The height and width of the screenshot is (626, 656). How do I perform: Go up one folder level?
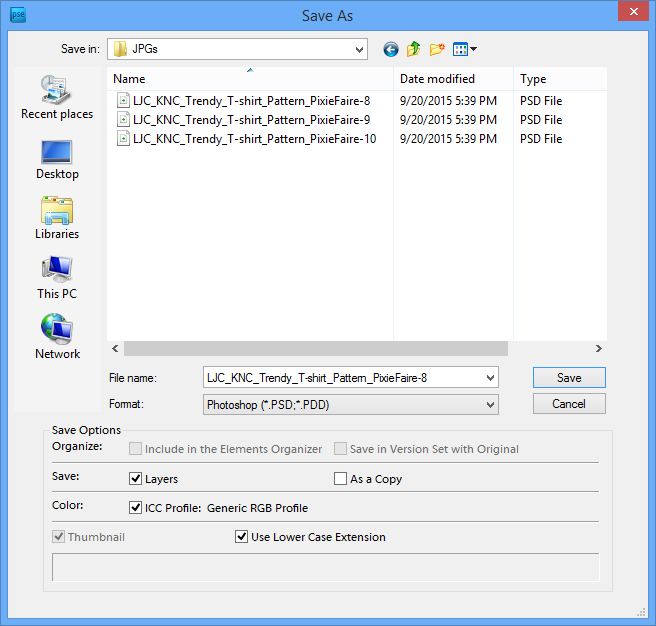coord(413,49)
